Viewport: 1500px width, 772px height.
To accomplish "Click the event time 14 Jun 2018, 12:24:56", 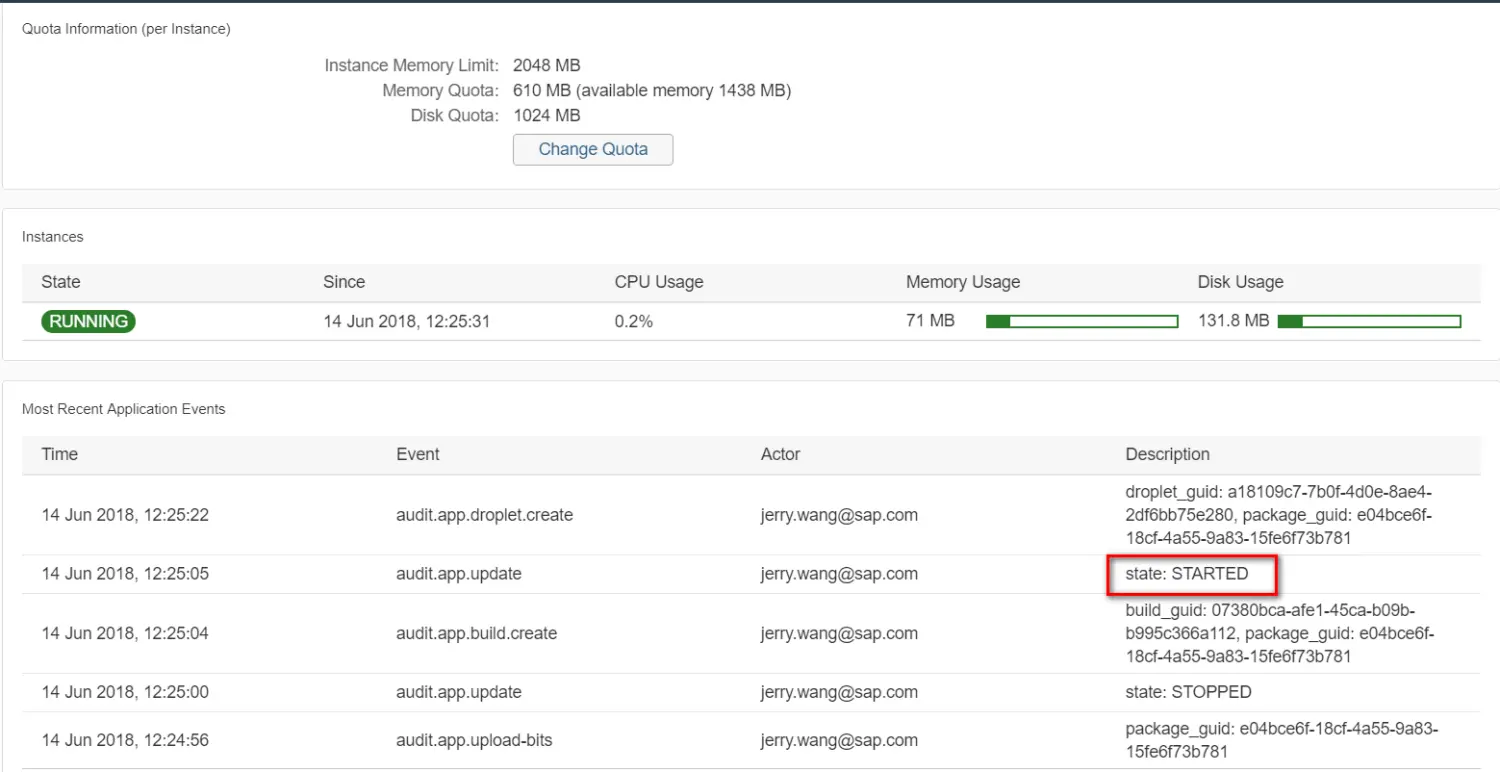I will (x=125, y=741).
